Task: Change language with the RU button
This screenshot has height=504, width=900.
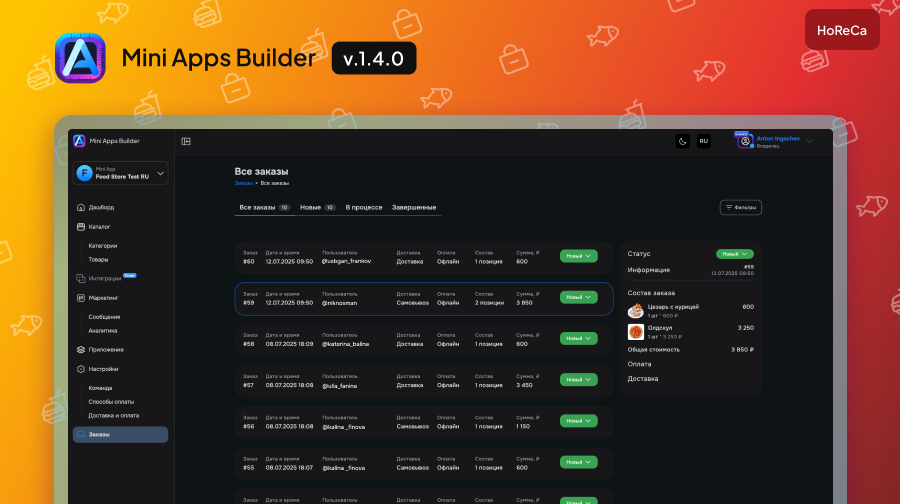Action: (x=704, y=141)
